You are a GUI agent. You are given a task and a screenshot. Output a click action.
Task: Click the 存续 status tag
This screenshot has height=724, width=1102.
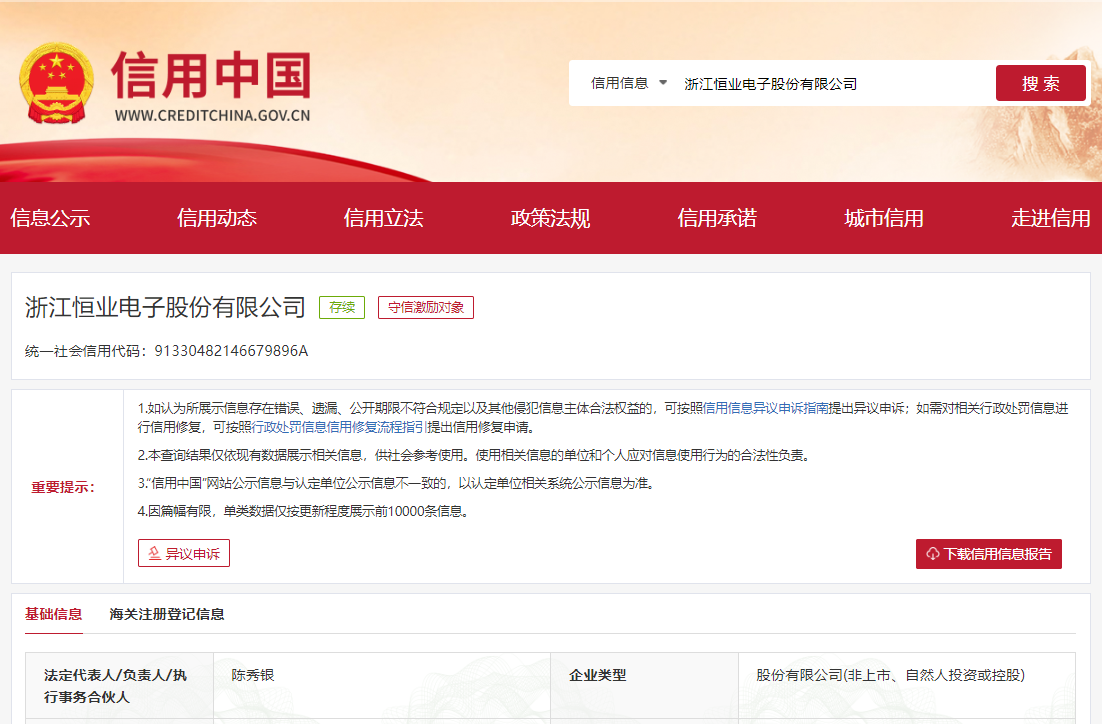[342, 307]
